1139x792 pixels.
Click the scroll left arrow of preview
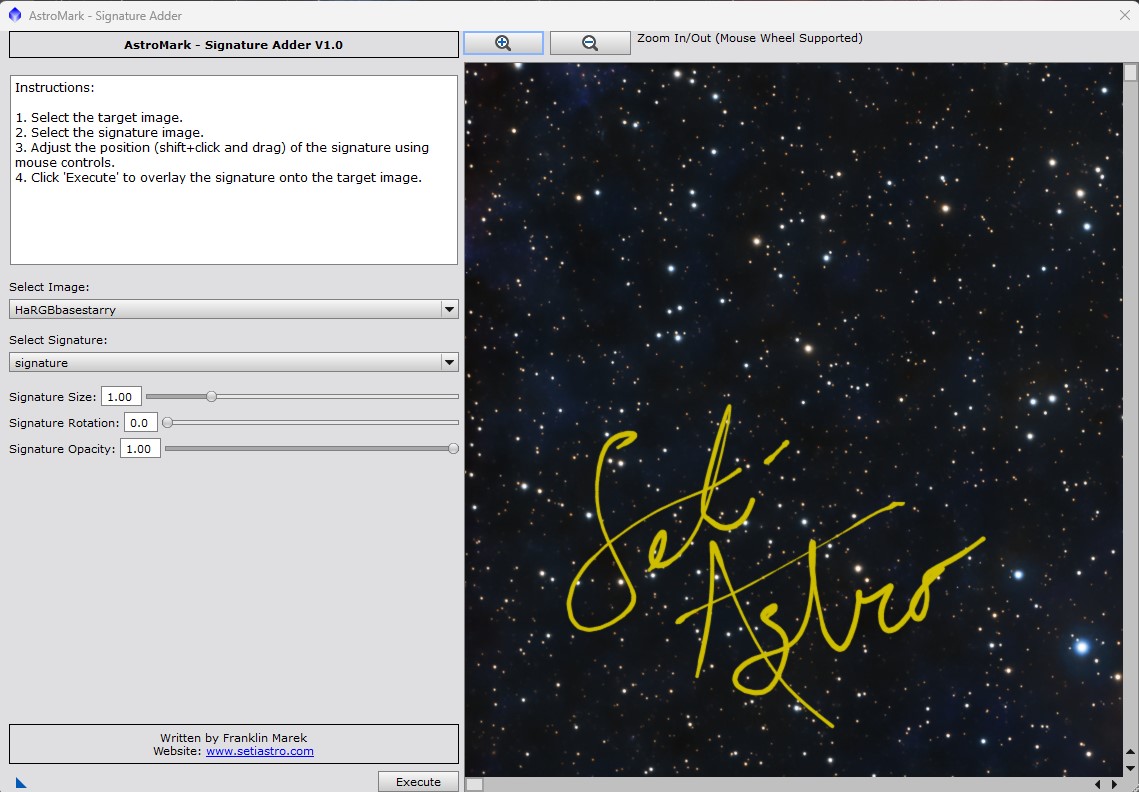(1098, 784)
